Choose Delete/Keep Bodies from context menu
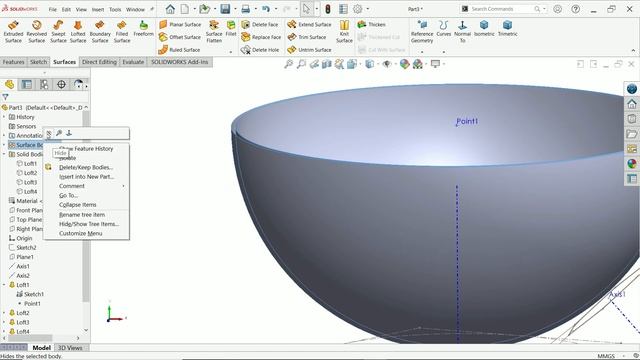 86,167
